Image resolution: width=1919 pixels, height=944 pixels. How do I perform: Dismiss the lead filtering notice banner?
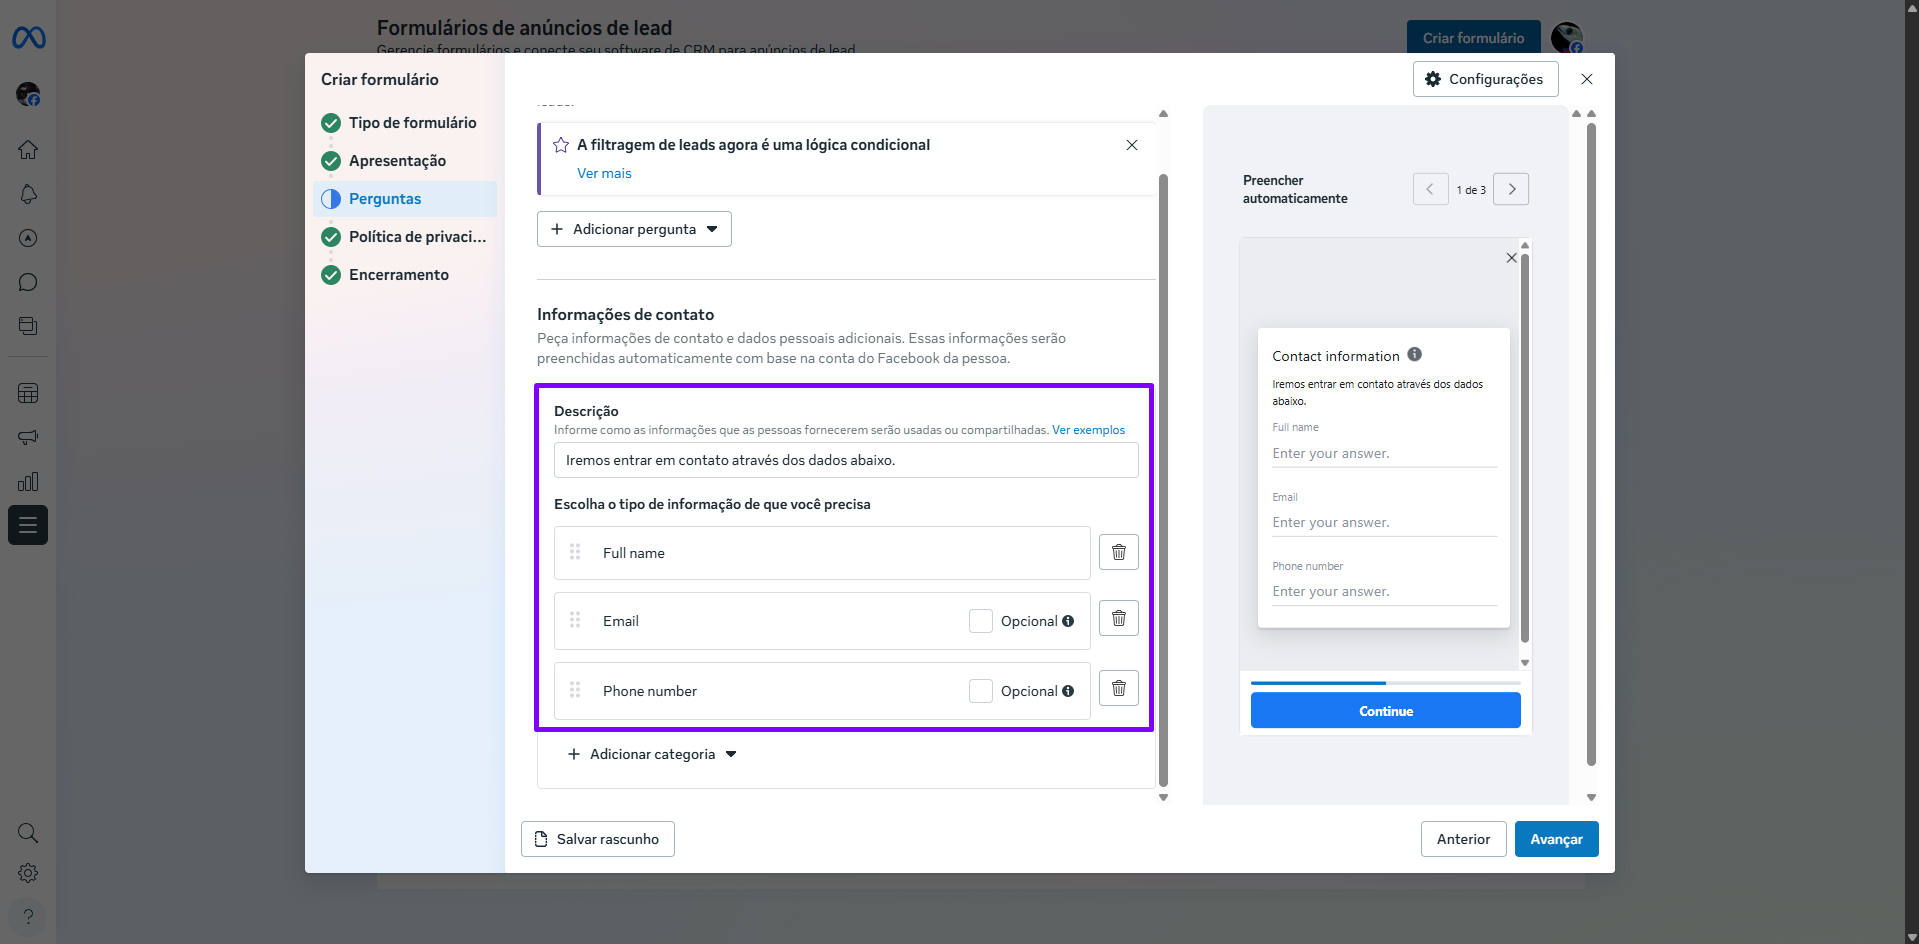1131,145
